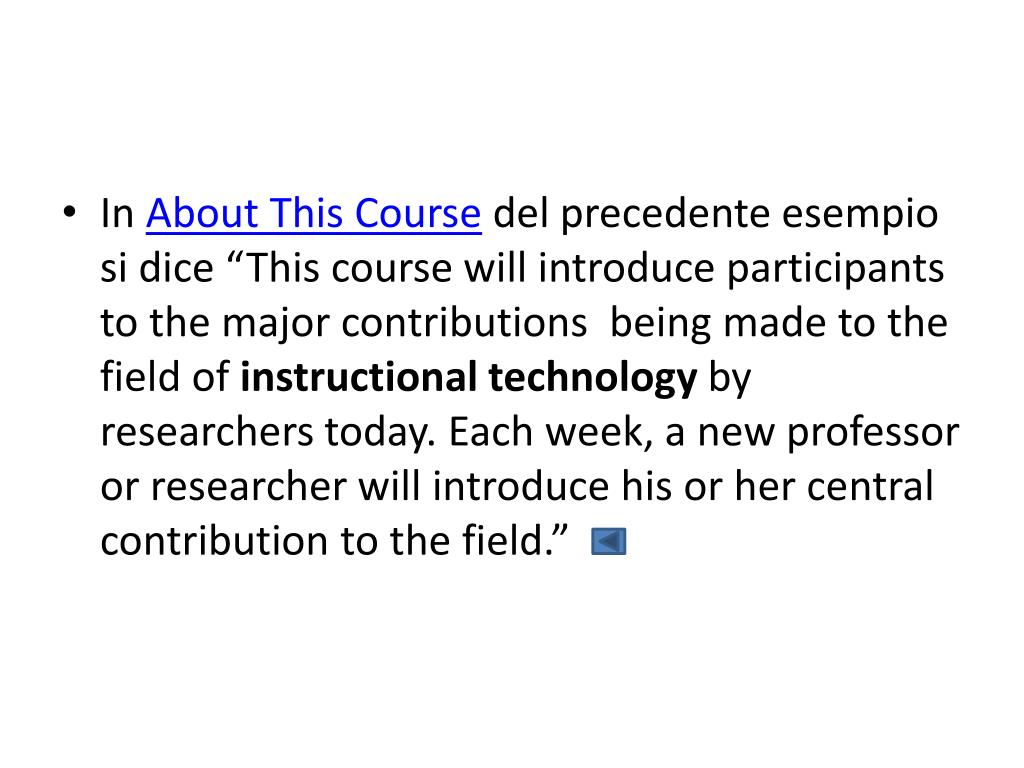1024x768 pixels.
Task: Click the word esempio
Action: [860, 214]
